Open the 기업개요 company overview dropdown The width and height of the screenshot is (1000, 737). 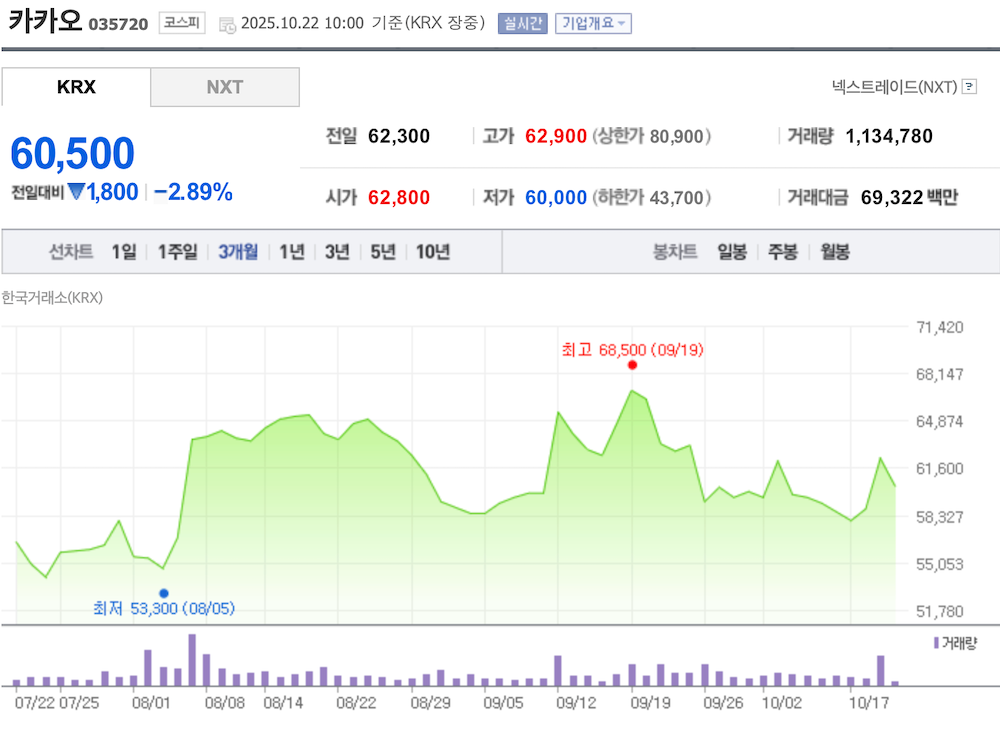coord(593,23)
